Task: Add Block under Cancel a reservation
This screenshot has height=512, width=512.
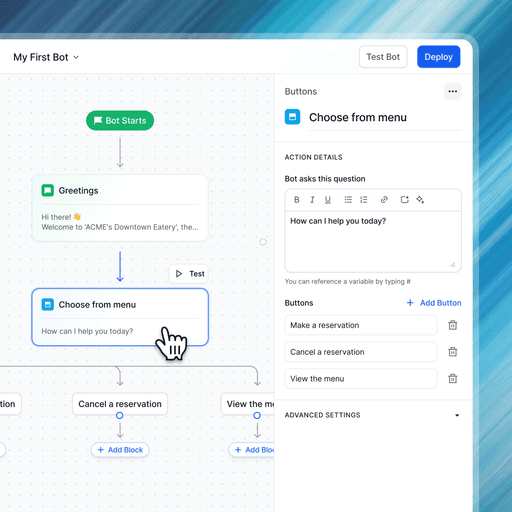Action: click(120, 450)
